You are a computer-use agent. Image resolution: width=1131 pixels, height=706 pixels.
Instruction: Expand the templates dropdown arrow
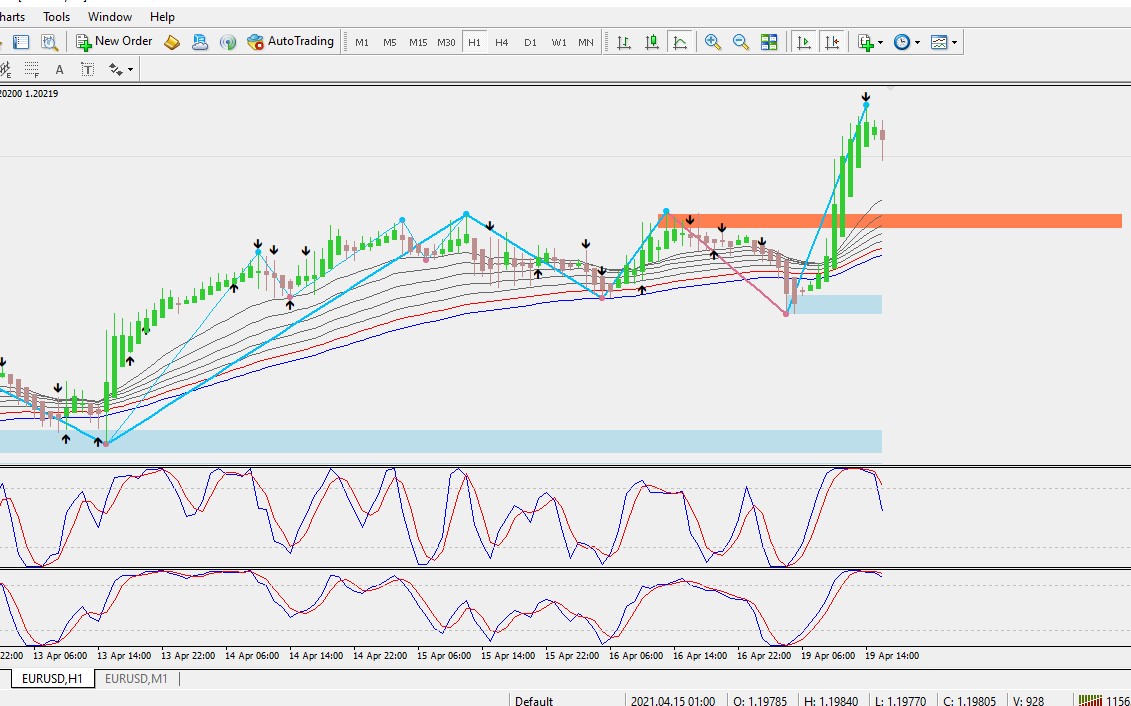pos(954,43)
